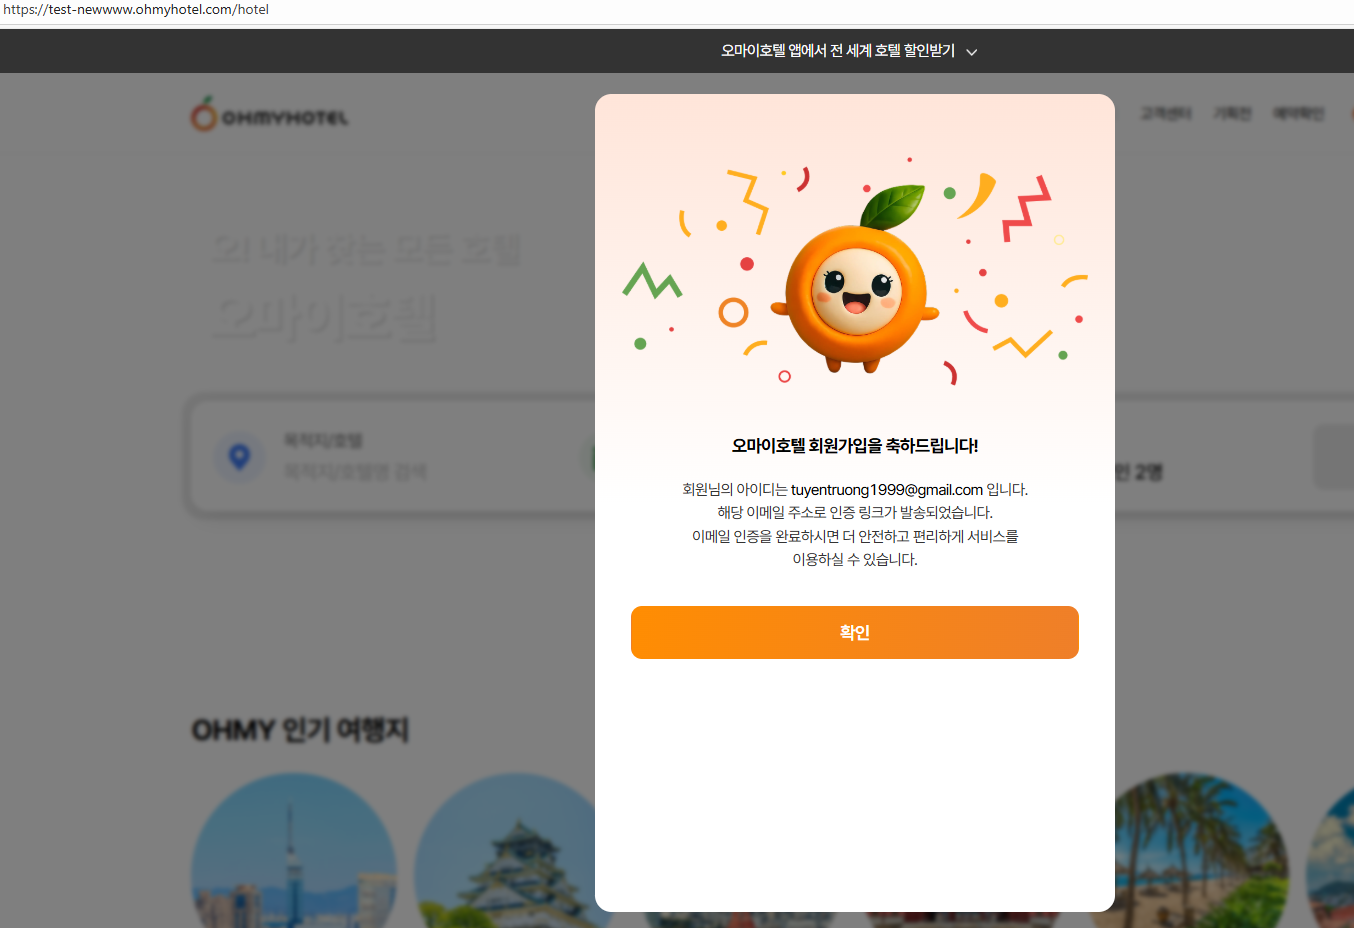Screen dimensions: 1354x928
Task: Click the page URL text at top
Action: [136, 10]
